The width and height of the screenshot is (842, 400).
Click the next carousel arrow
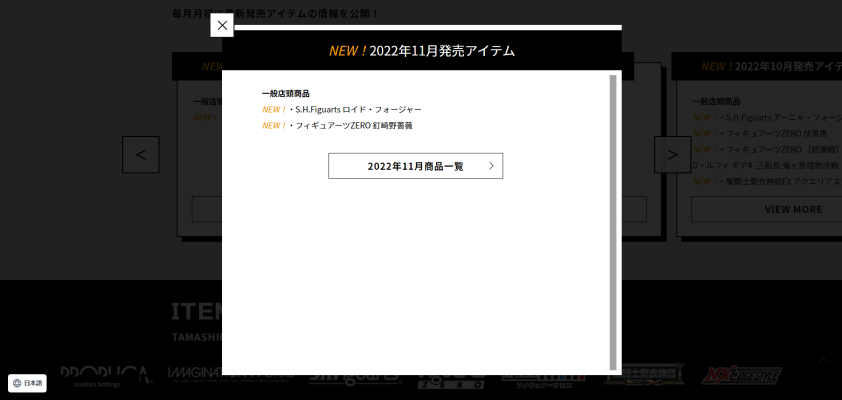pyautogui.click(x=672, y=155)
